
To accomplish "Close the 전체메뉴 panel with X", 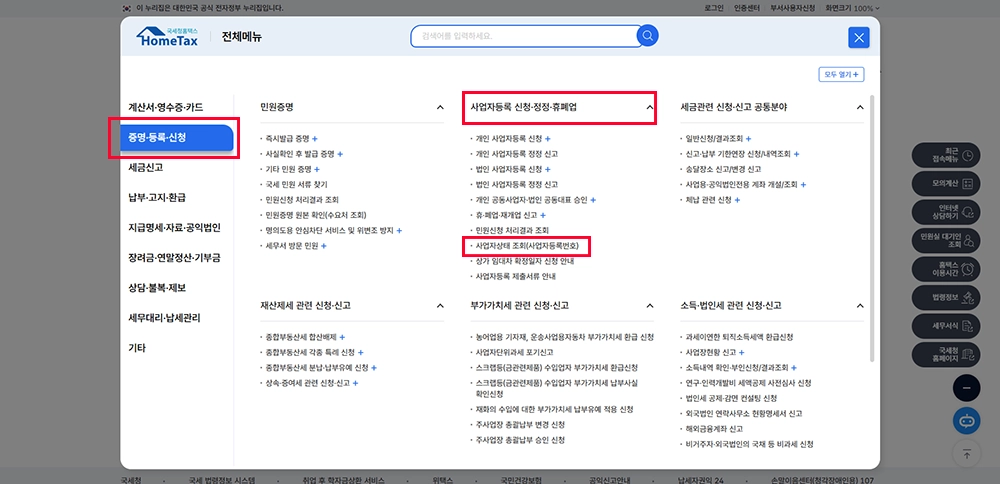I will pyautogui.click(x=858, y=38).
